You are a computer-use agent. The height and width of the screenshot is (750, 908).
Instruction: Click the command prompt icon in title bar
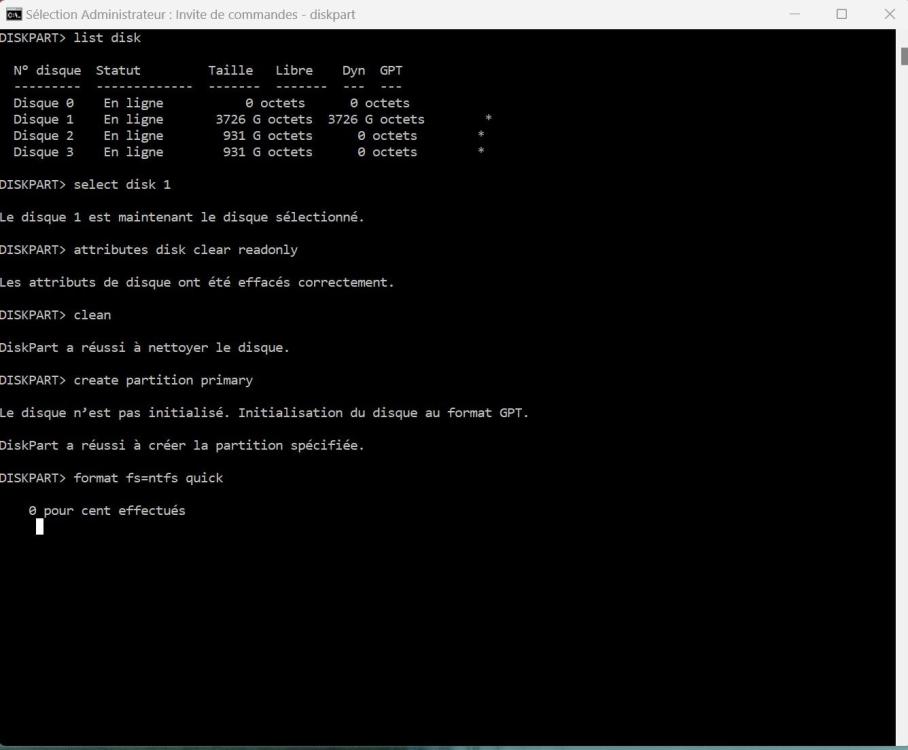(x=13, y=14)
